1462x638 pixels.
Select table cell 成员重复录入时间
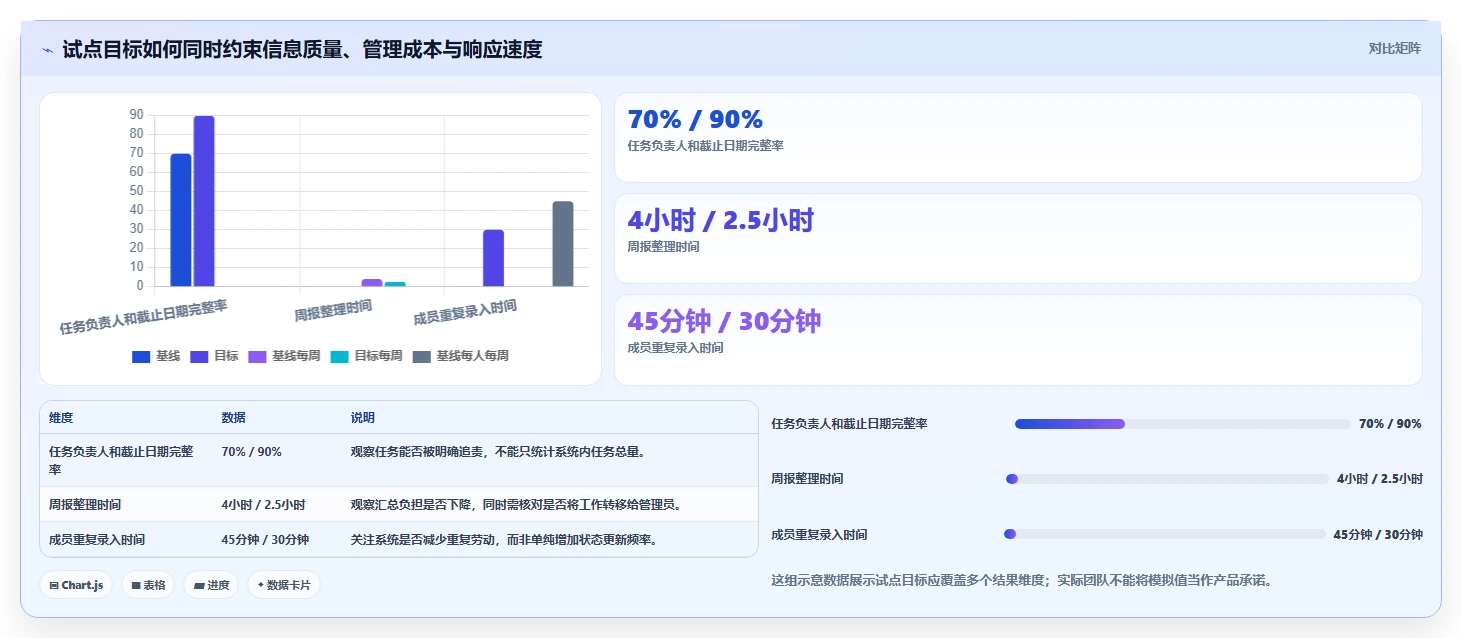point(97,540)
